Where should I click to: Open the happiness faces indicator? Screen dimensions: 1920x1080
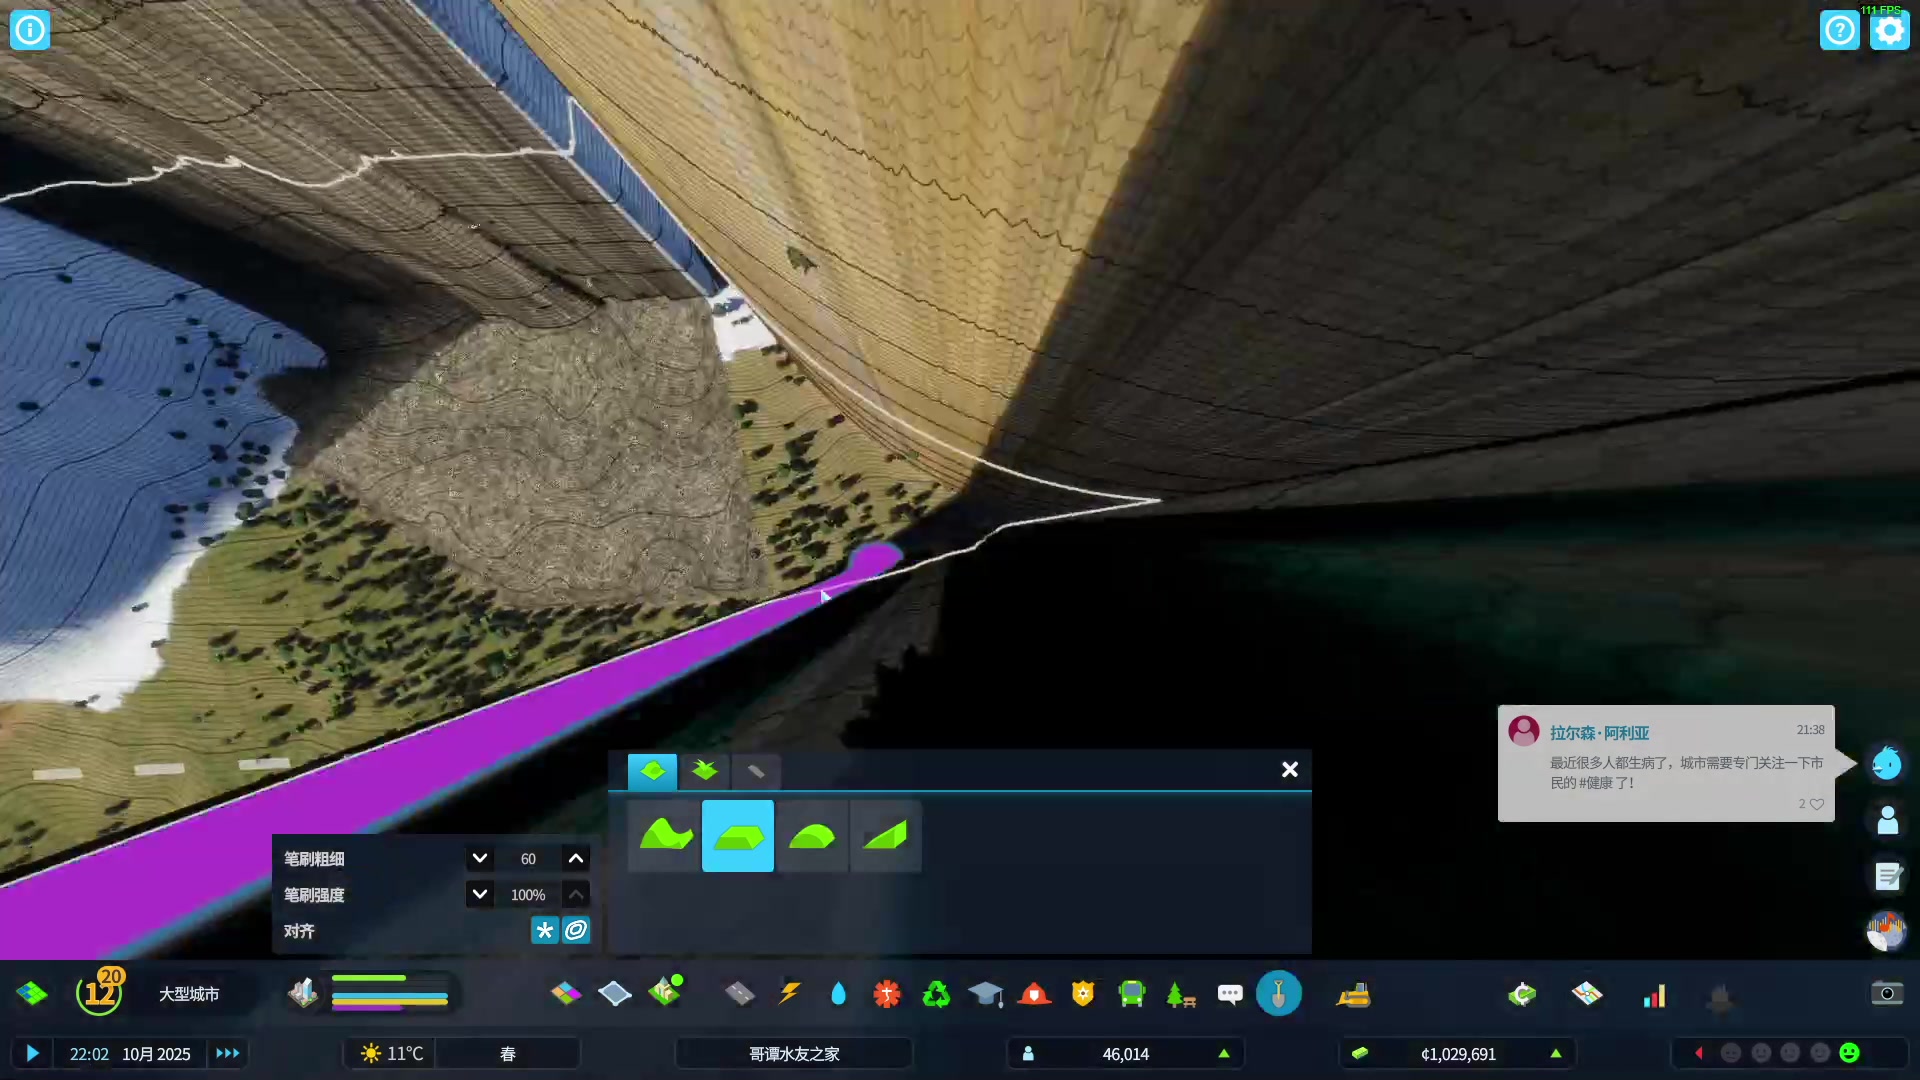pyautogui.click(x=1790, y=1053)
